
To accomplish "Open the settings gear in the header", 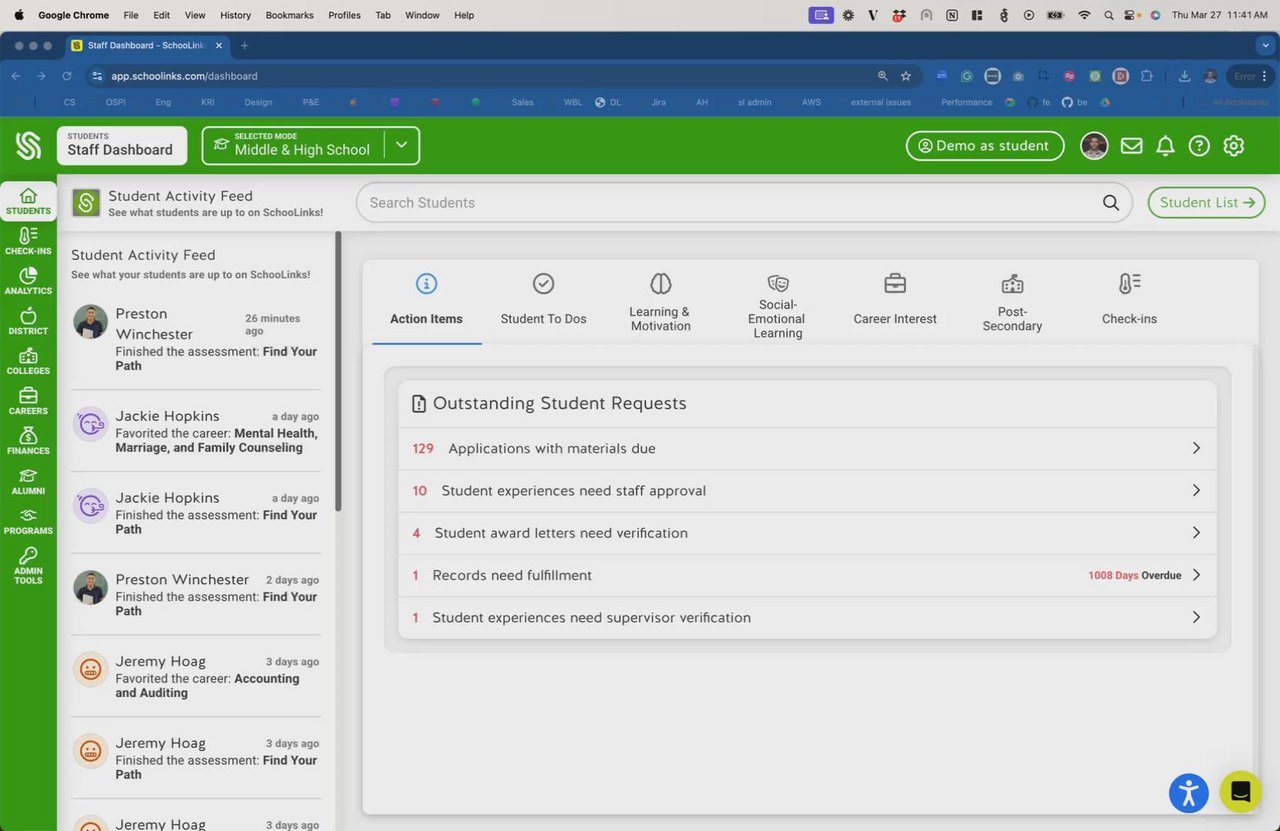I will [x=1234, y=146].
